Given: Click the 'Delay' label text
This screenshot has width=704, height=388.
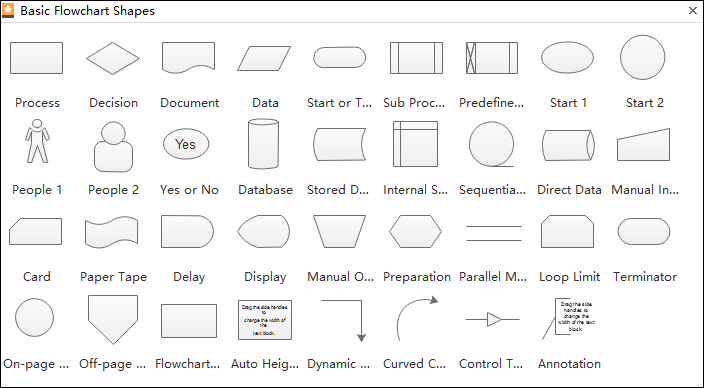Looking at the screenshot, I should (x=189, y=277).
